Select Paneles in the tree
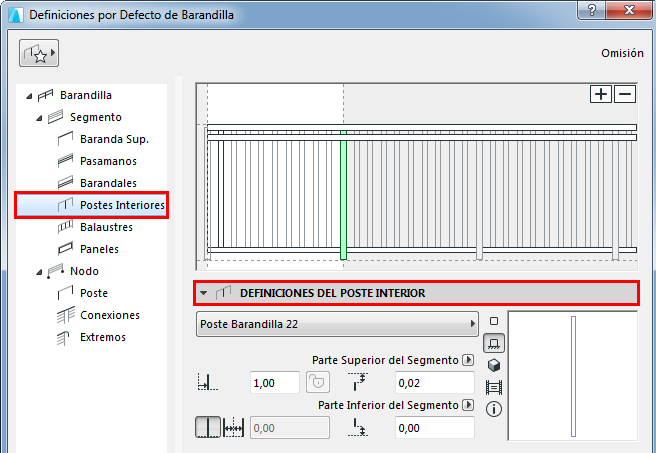Screen dimensions: 656x453 [100, 249]
